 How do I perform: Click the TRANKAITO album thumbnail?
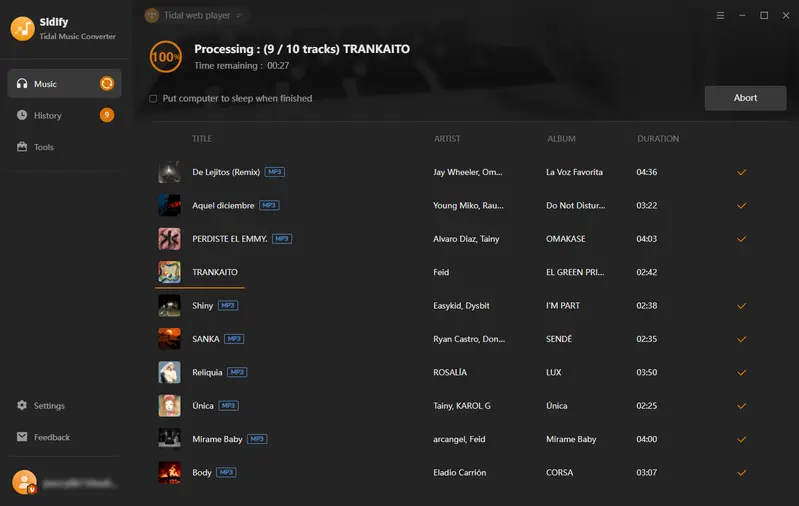click(169, 272)
